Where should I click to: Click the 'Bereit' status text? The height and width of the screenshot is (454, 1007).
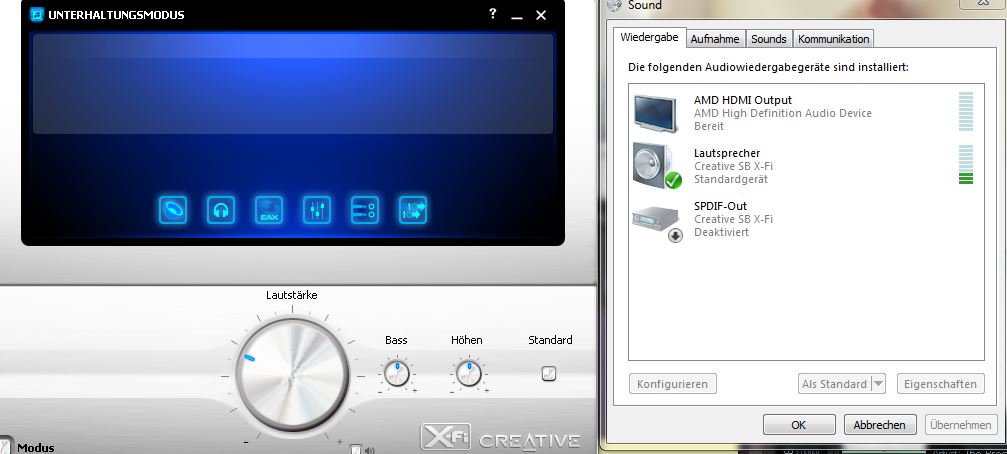click(x=709, y=126)
